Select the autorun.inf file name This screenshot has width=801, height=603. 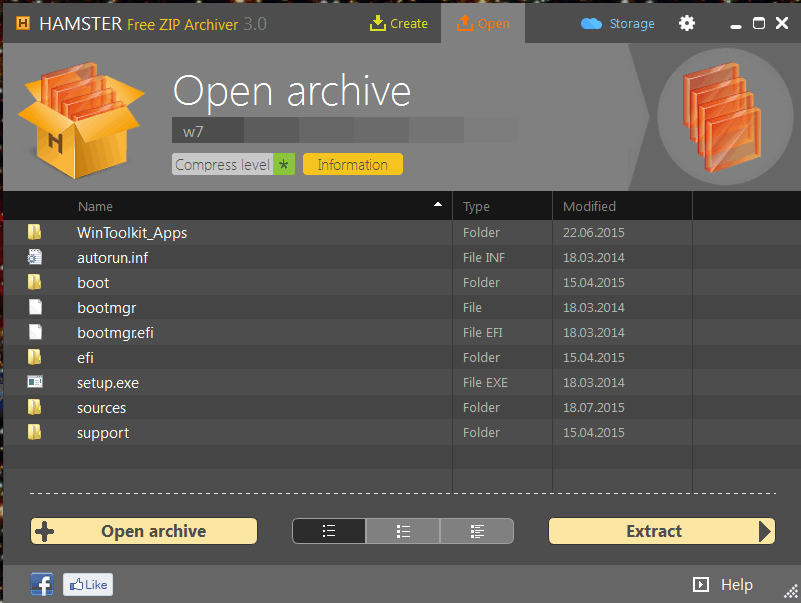pos(112,258)
